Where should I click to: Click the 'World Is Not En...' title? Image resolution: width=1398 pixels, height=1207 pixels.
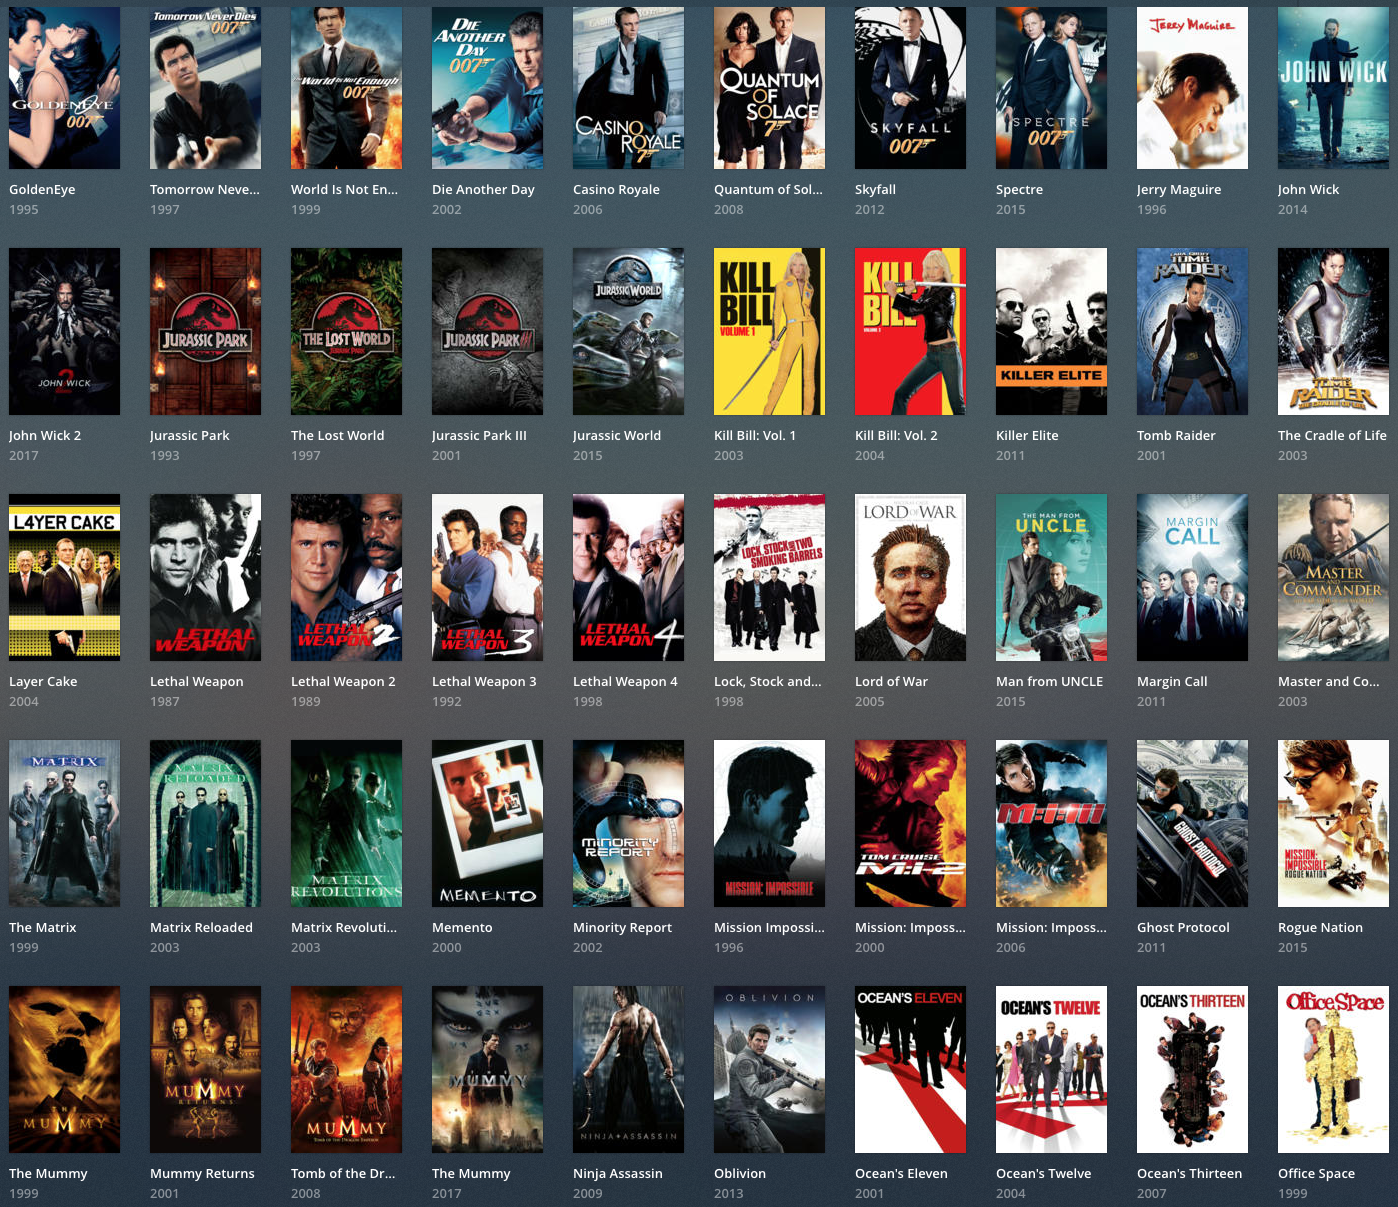point(344,189)
